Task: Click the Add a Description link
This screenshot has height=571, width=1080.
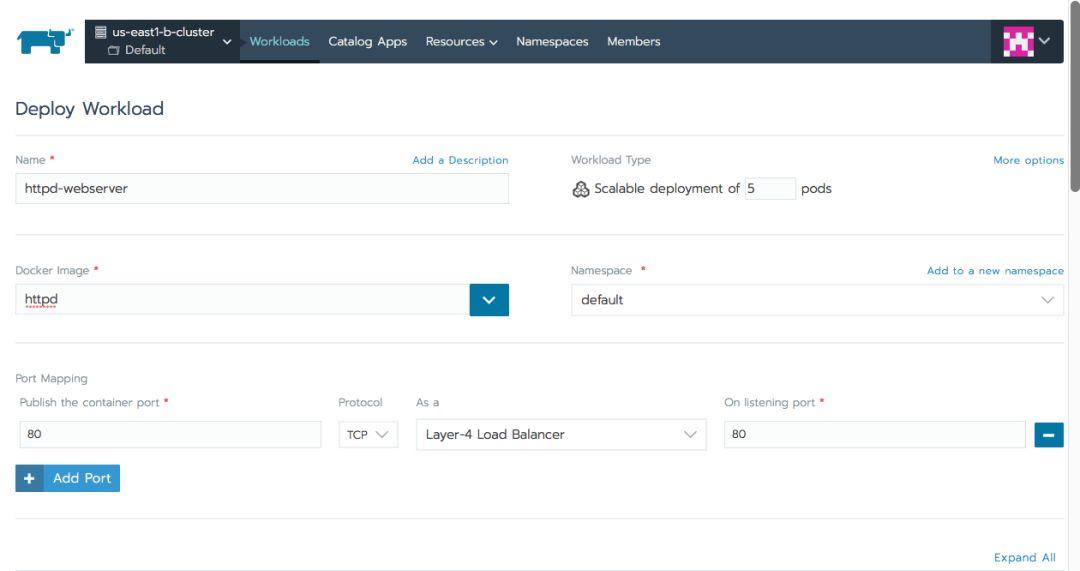Action: point(460,160)
